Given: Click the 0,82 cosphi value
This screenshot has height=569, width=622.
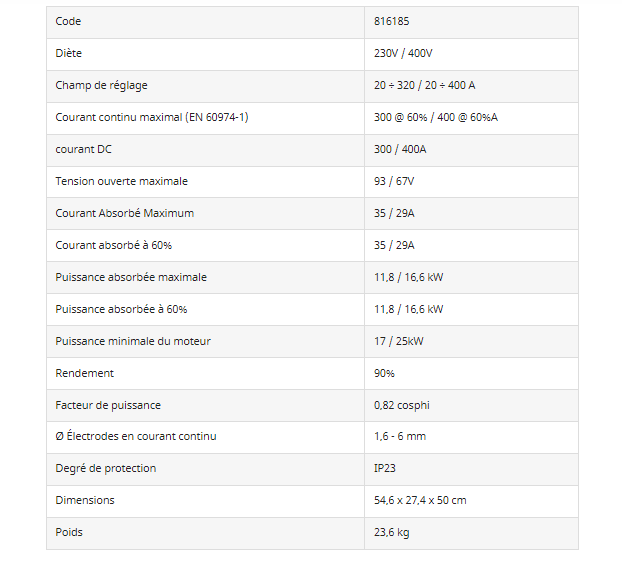Looking at the screenshot, I should click(x=401, y=405).
